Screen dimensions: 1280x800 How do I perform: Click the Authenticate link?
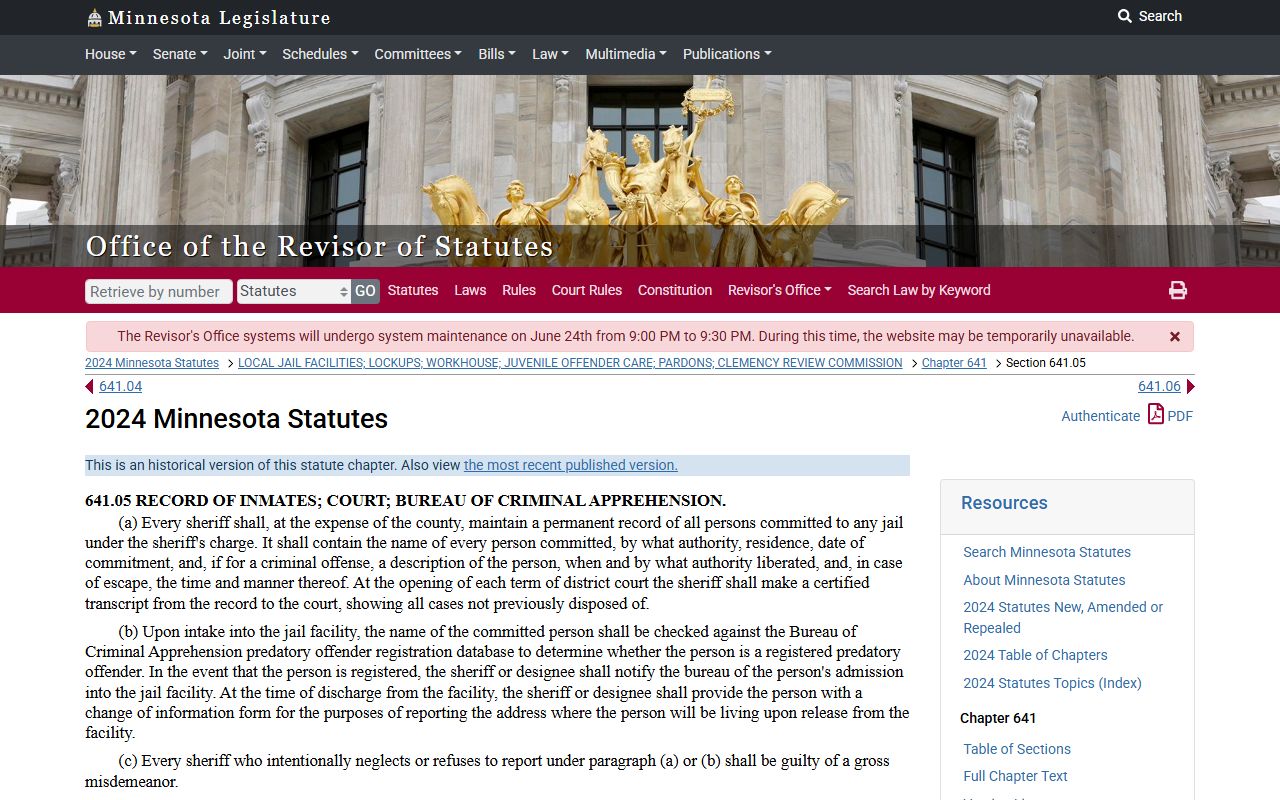coord(1100,416)
